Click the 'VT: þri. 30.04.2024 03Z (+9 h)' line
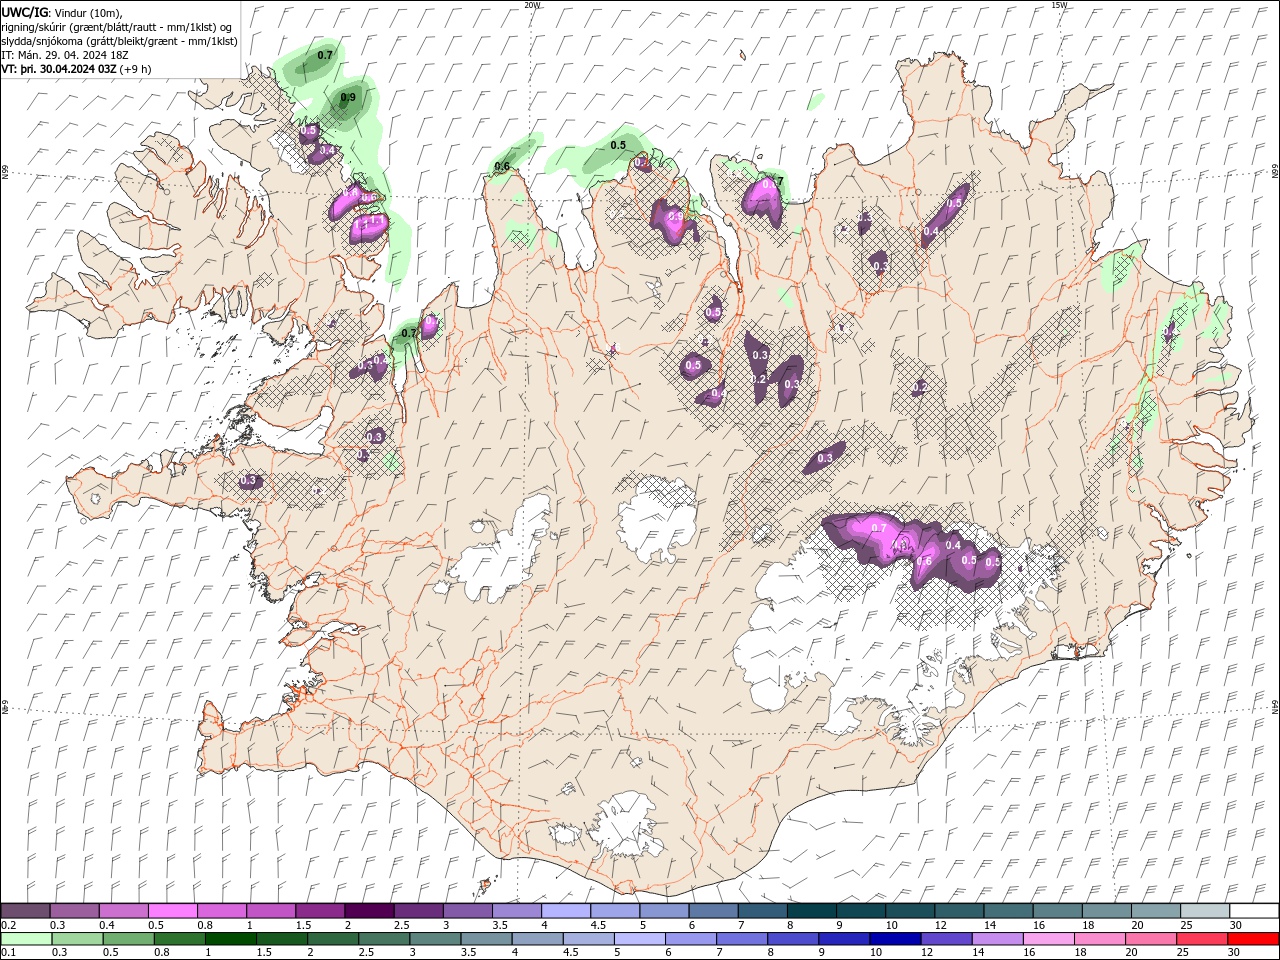The height and width of the screenshot is (960, 1280). 77,69
